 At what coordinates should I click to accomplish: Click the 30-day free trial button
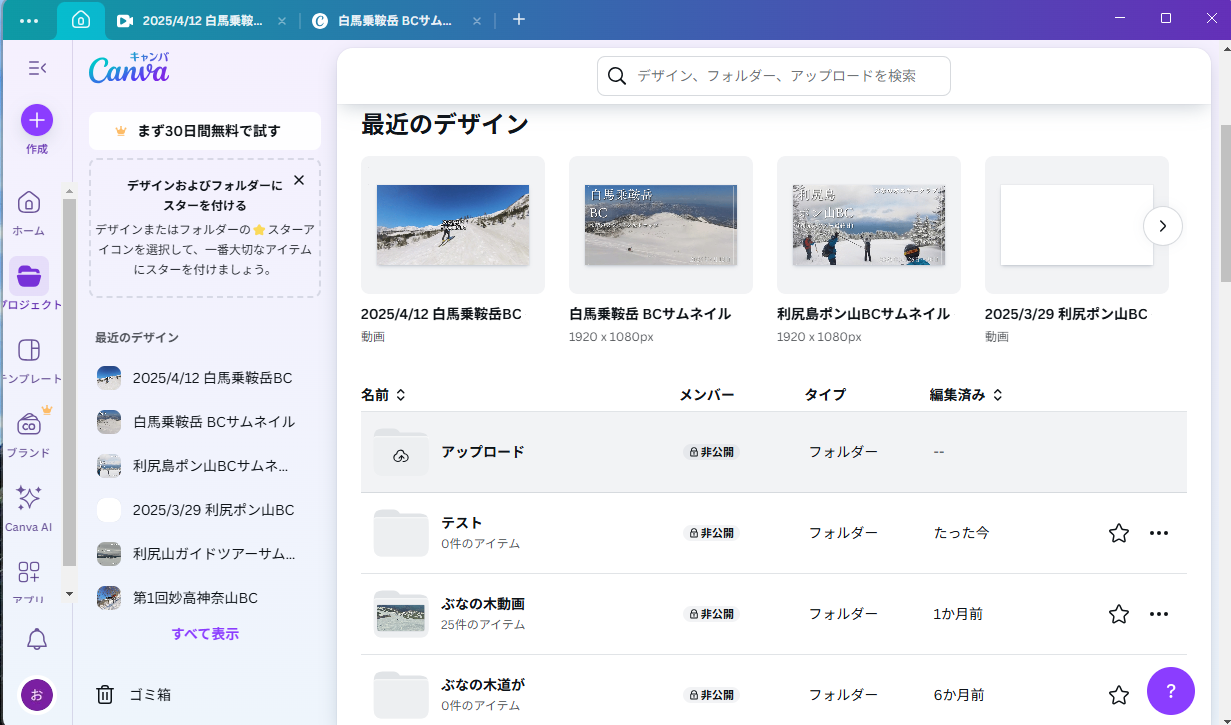(x=205, y=131)
